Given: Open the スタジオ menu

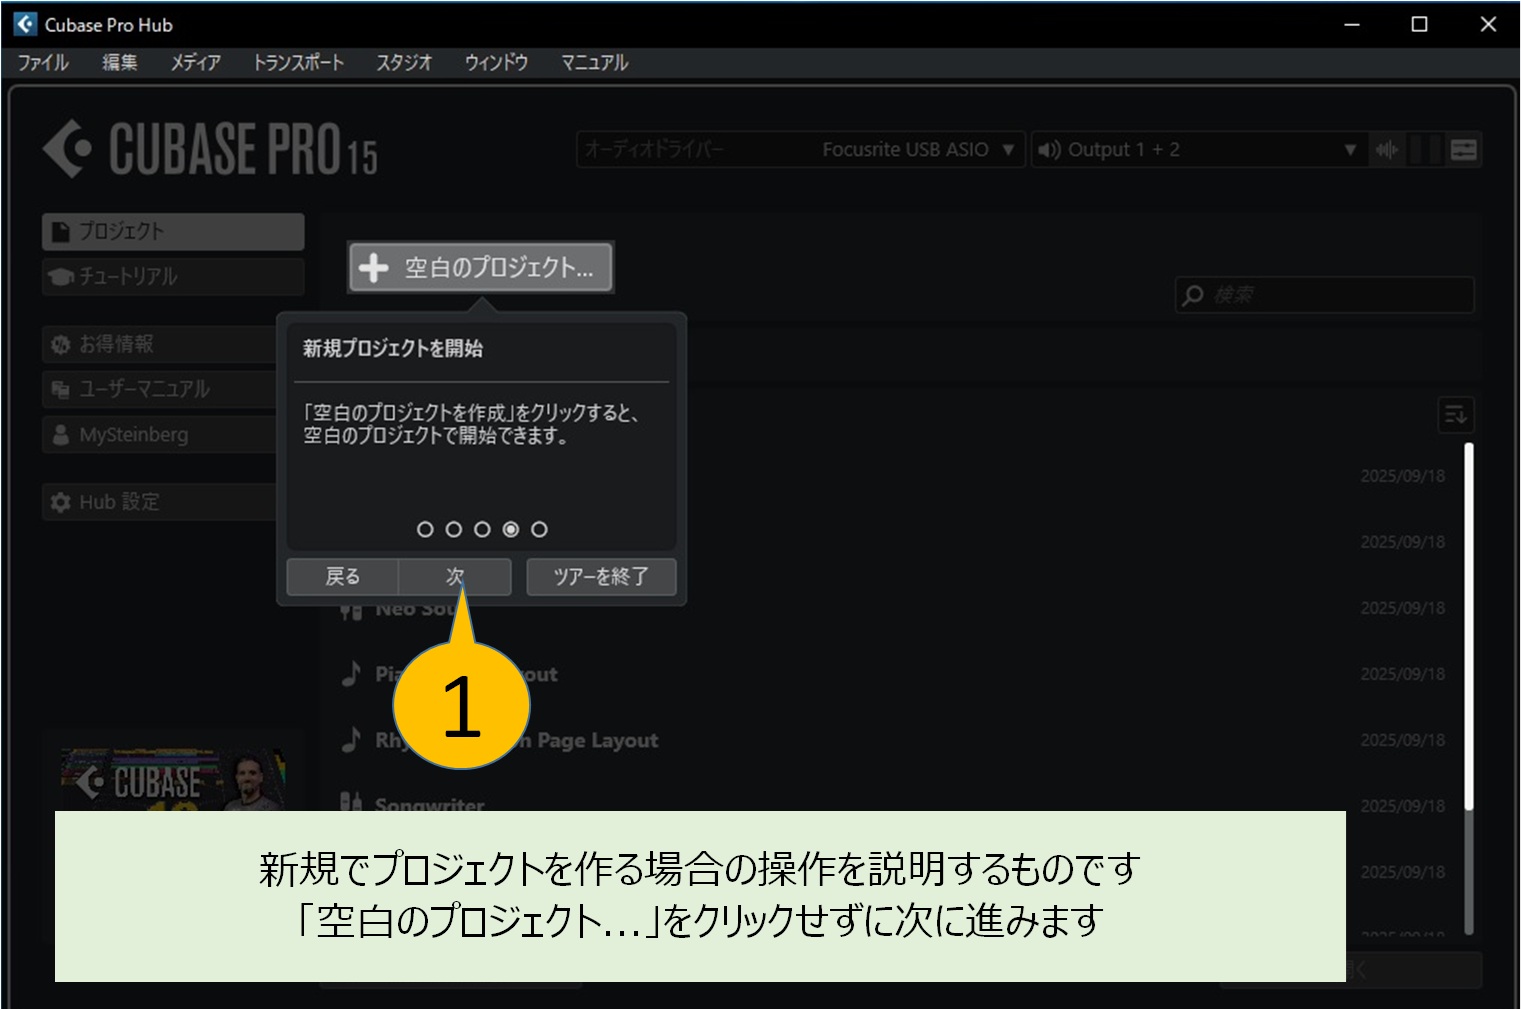Looking at the screenshot, I should pos(404,62).
